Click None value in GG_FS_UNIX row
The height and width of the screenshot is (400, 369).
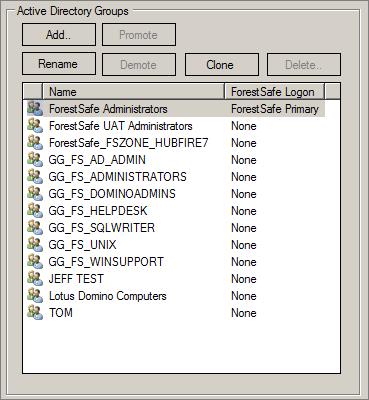(244, 245)
